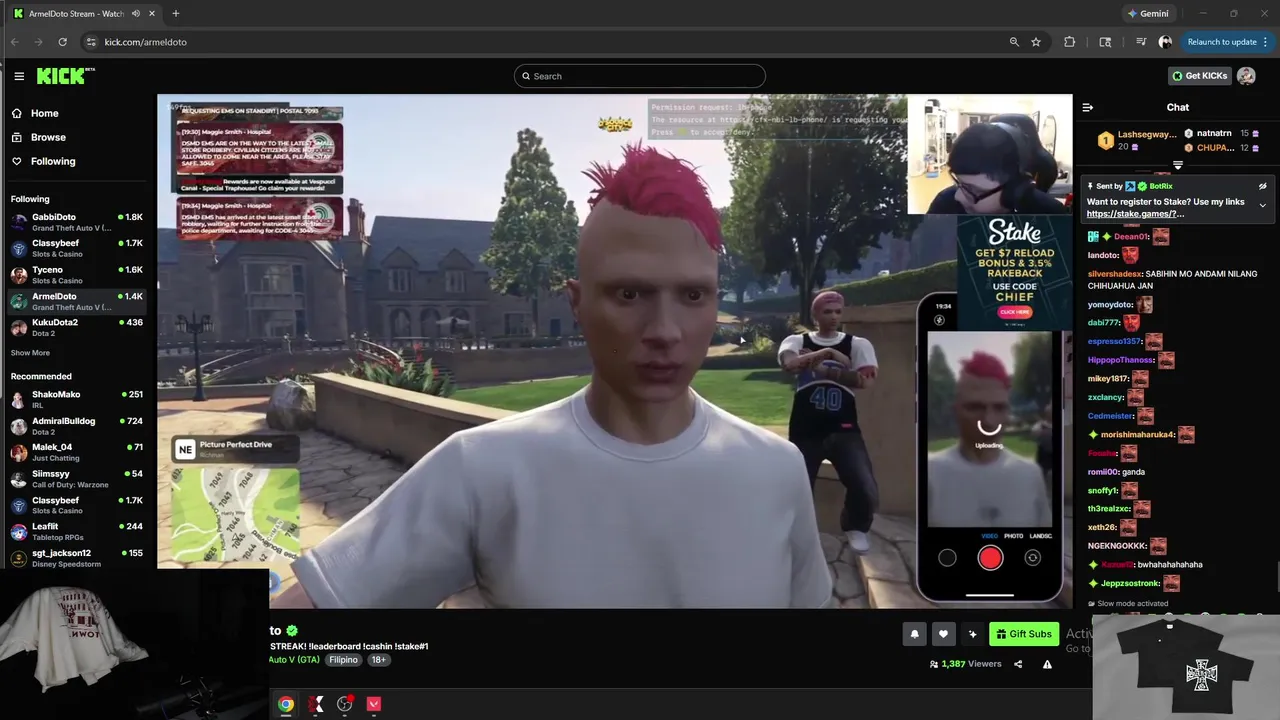
Task: Click the address bar URL kick.com/armeldoto
Action: tap(145, 42)
